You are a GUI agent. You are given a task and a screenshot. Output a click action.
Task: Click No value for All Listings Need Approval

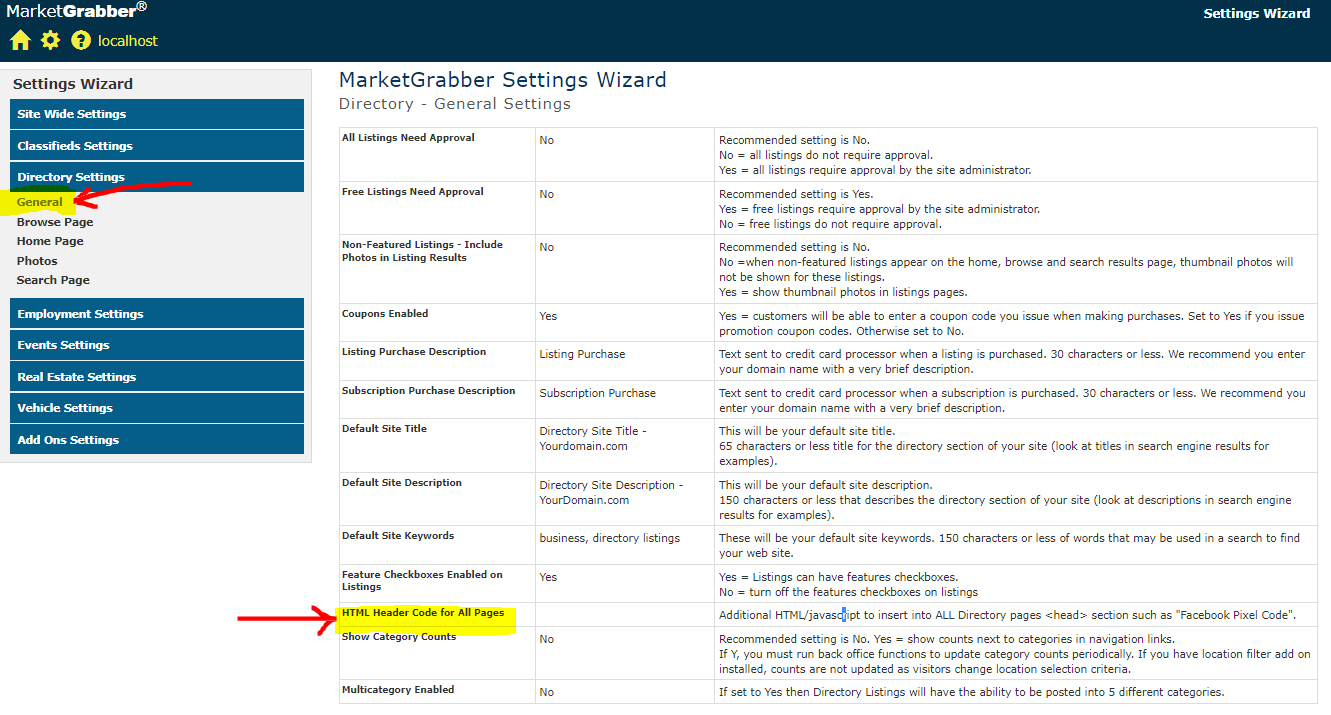pos(546,140)
